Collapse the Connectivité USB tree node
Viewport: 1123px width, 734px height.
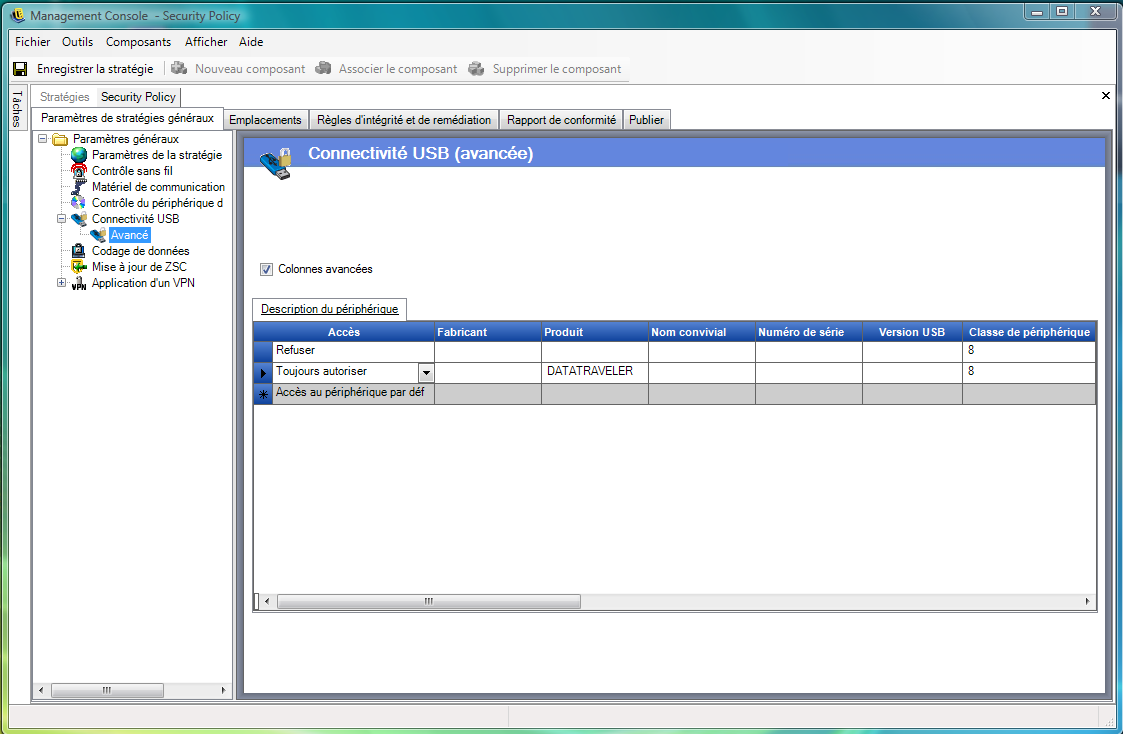click(x=62, y=219)
